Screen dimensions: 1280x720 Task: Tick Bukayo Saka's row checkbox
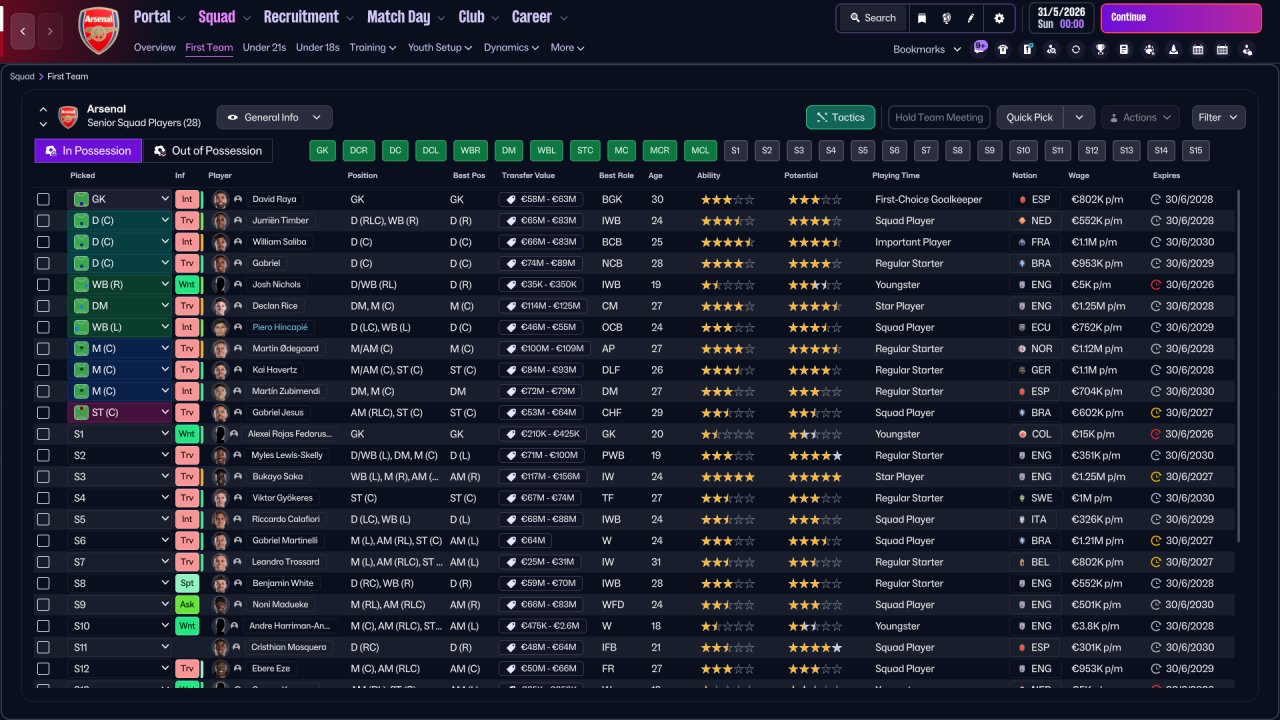pos(43,477)
